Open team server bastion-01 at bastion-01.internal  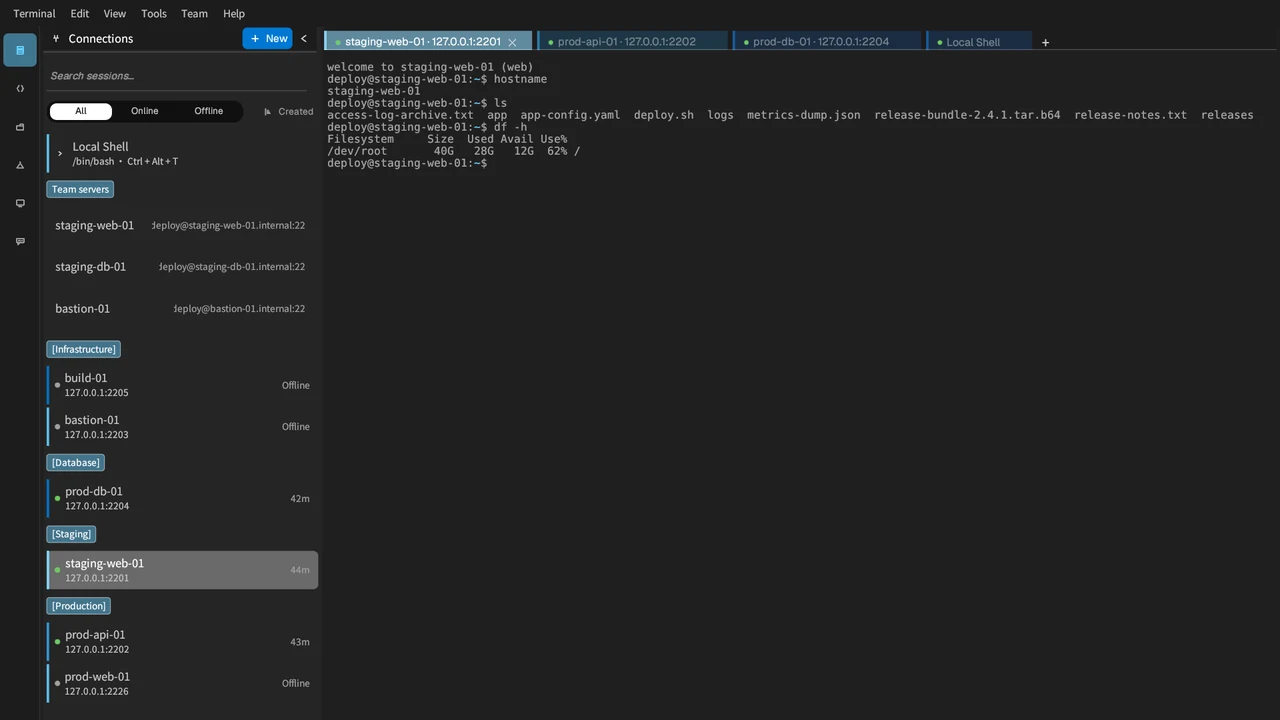point(180,309)
